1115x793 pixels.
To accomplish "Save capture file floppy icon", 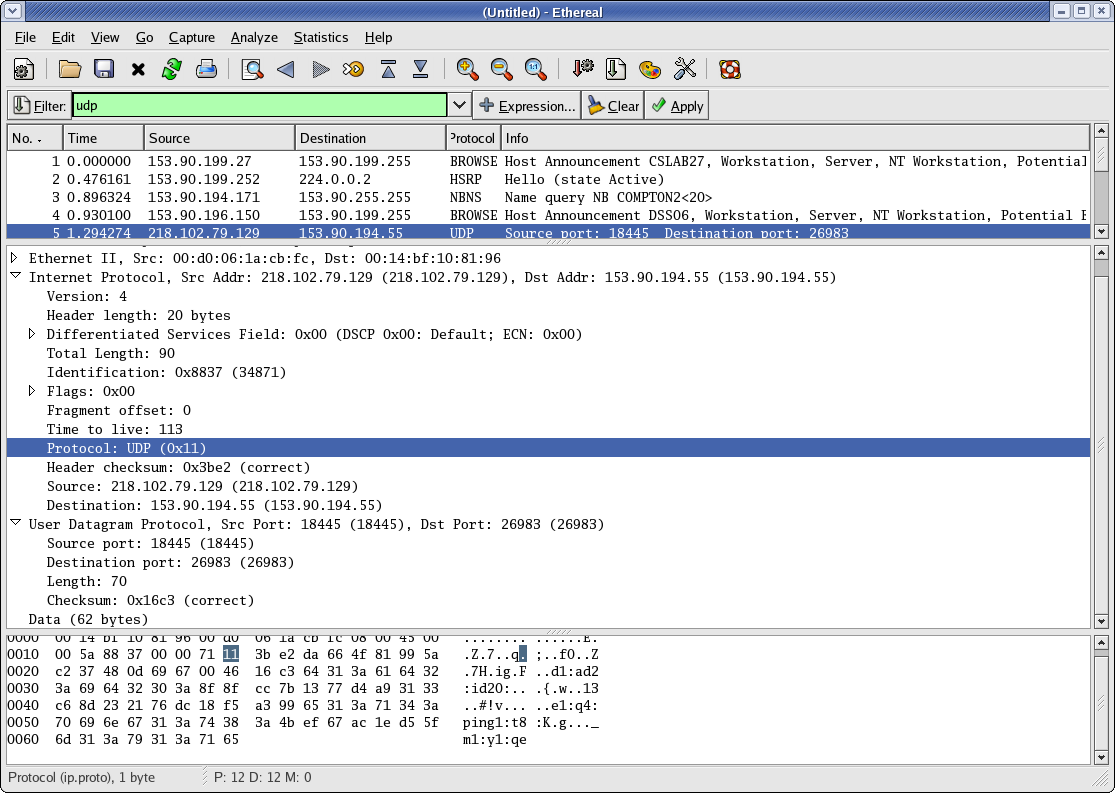I will [105, 69].
